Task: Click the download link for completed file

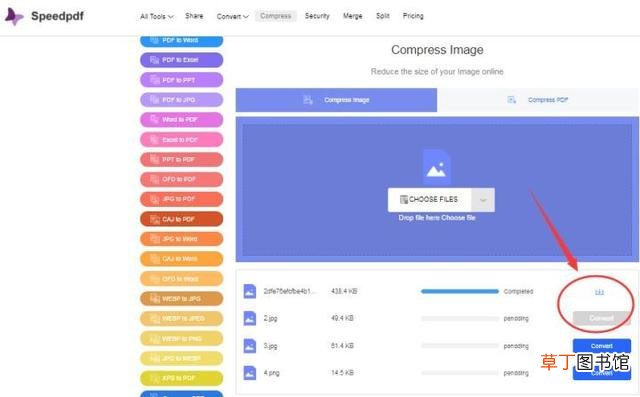Action: click(x=599, y=292)
